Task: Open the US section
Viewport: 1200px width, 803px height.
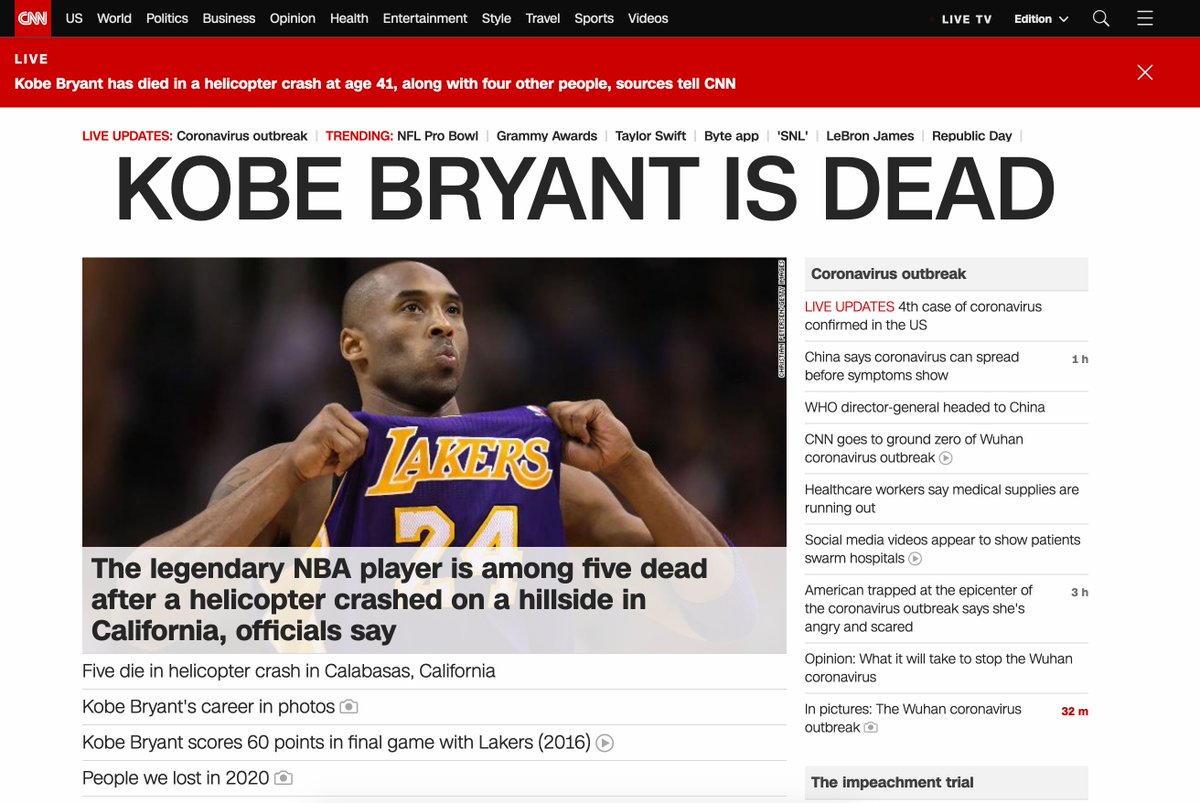Action: 75,18
